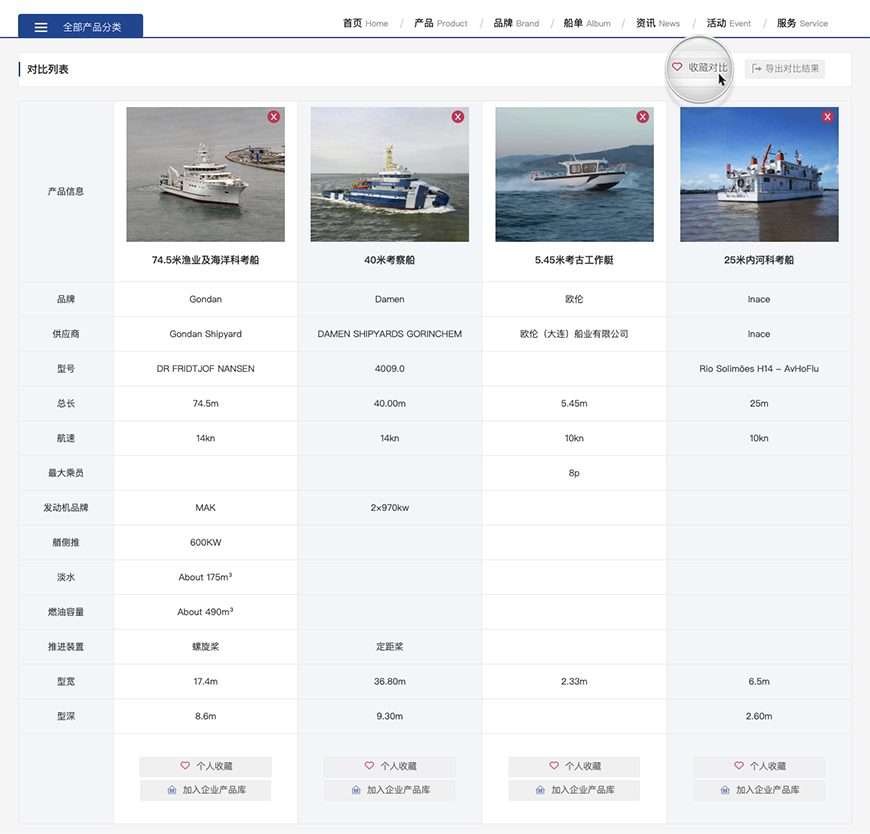The image size is (870, 834).
Task: Add the Gondan ship to 个人收藏
Action: pos(205,766)
